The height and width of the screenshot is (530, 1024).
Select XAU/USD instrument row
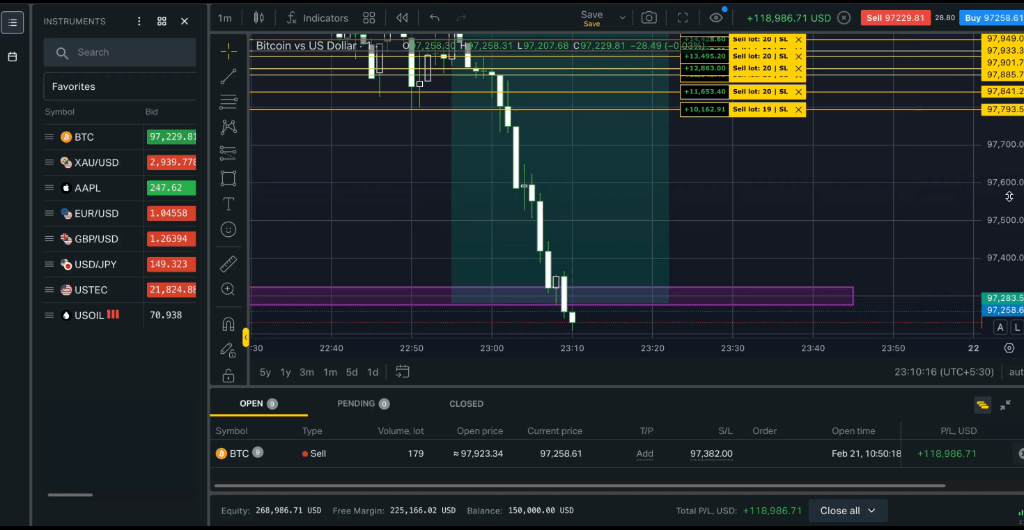(120, 163)
